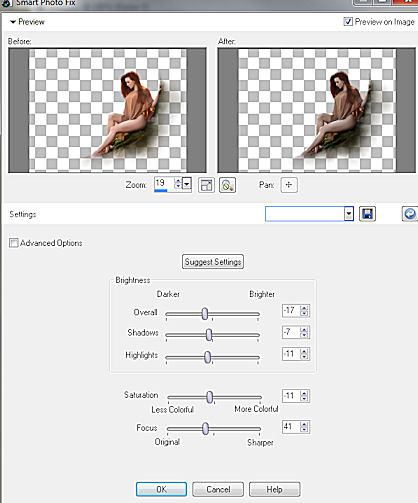Click the Saturation value field showing -11
Screen dimensions: 418x503
click(x=291, y=396)
